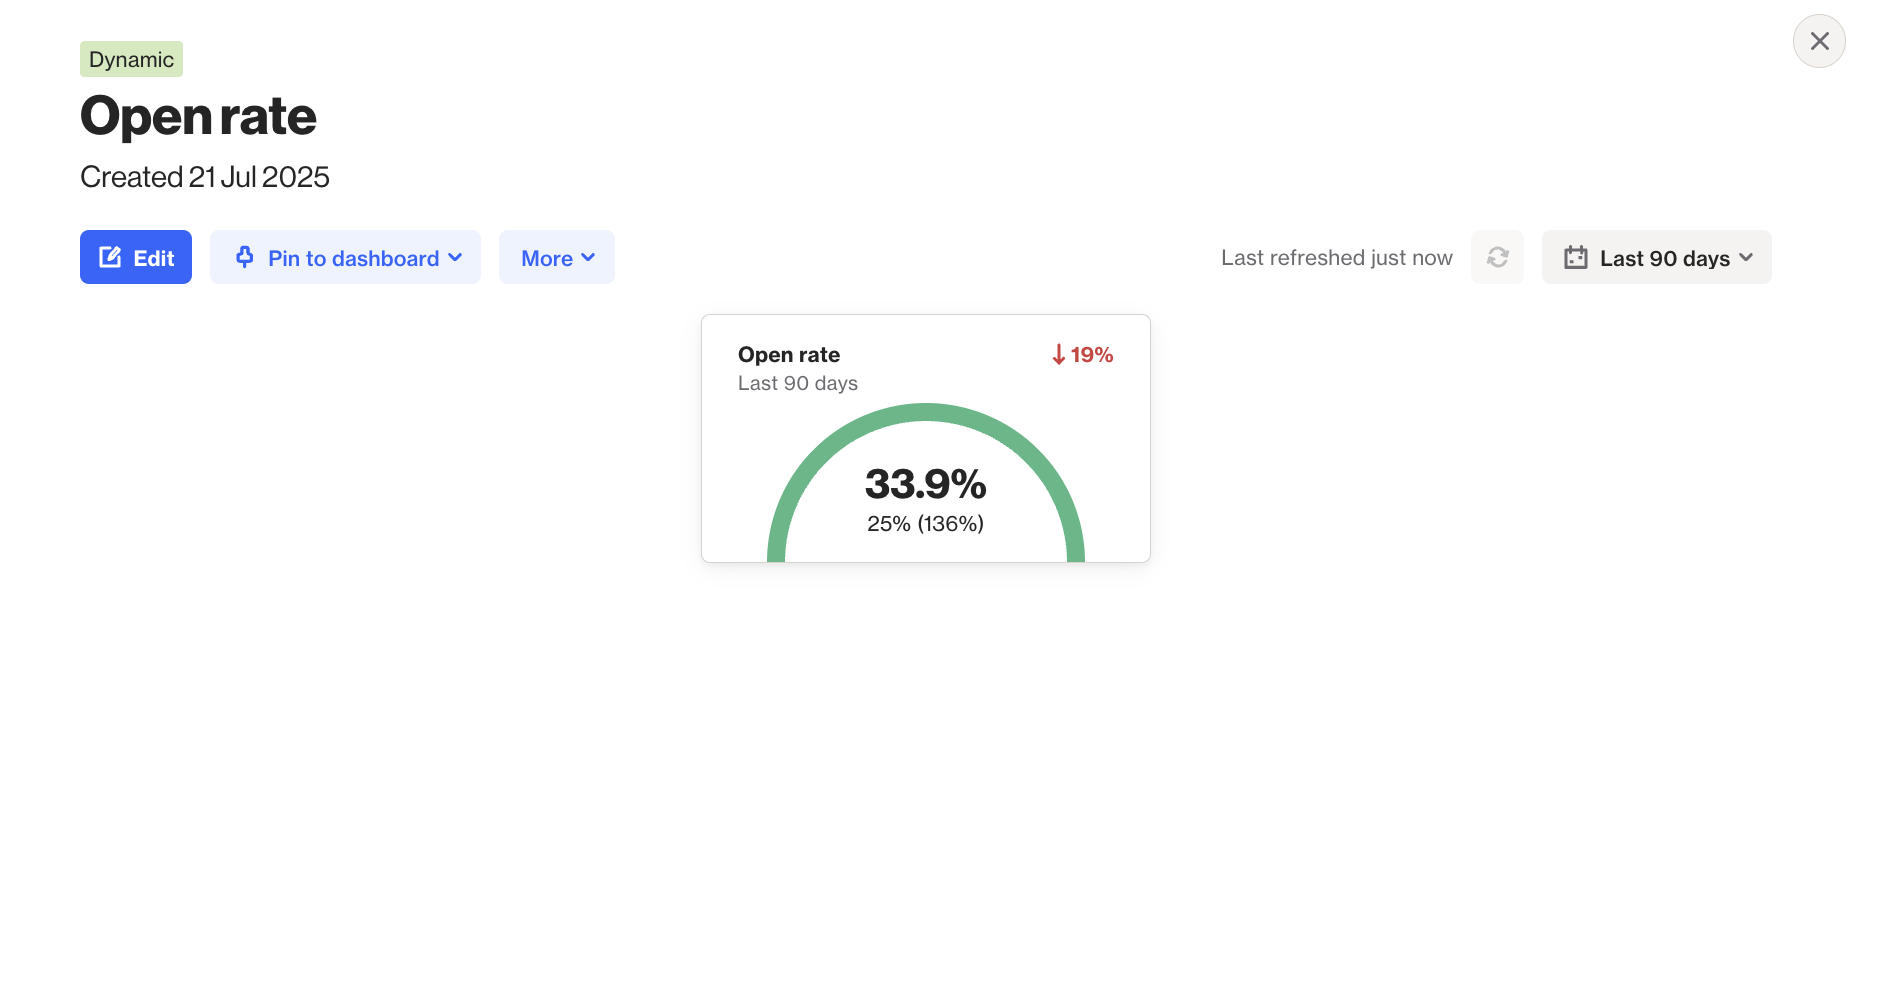1880x994 pixels.
Task: Click the Open rate page heading
Action: coord(198,116)
